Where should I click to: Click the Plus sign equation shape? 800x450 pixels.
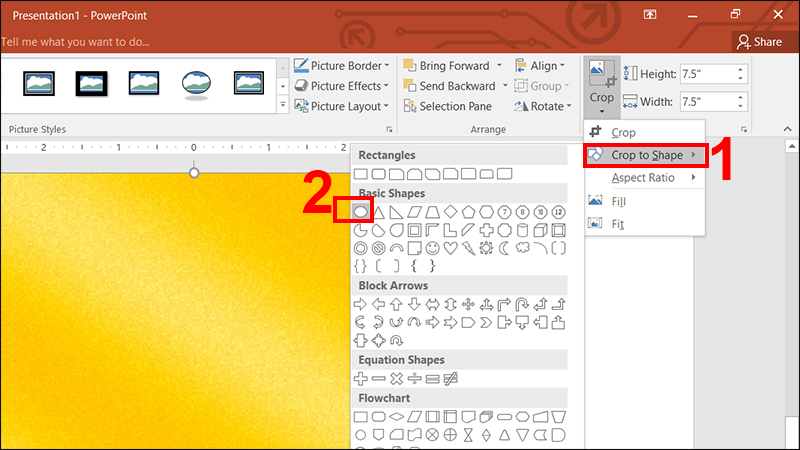(362, 378)
